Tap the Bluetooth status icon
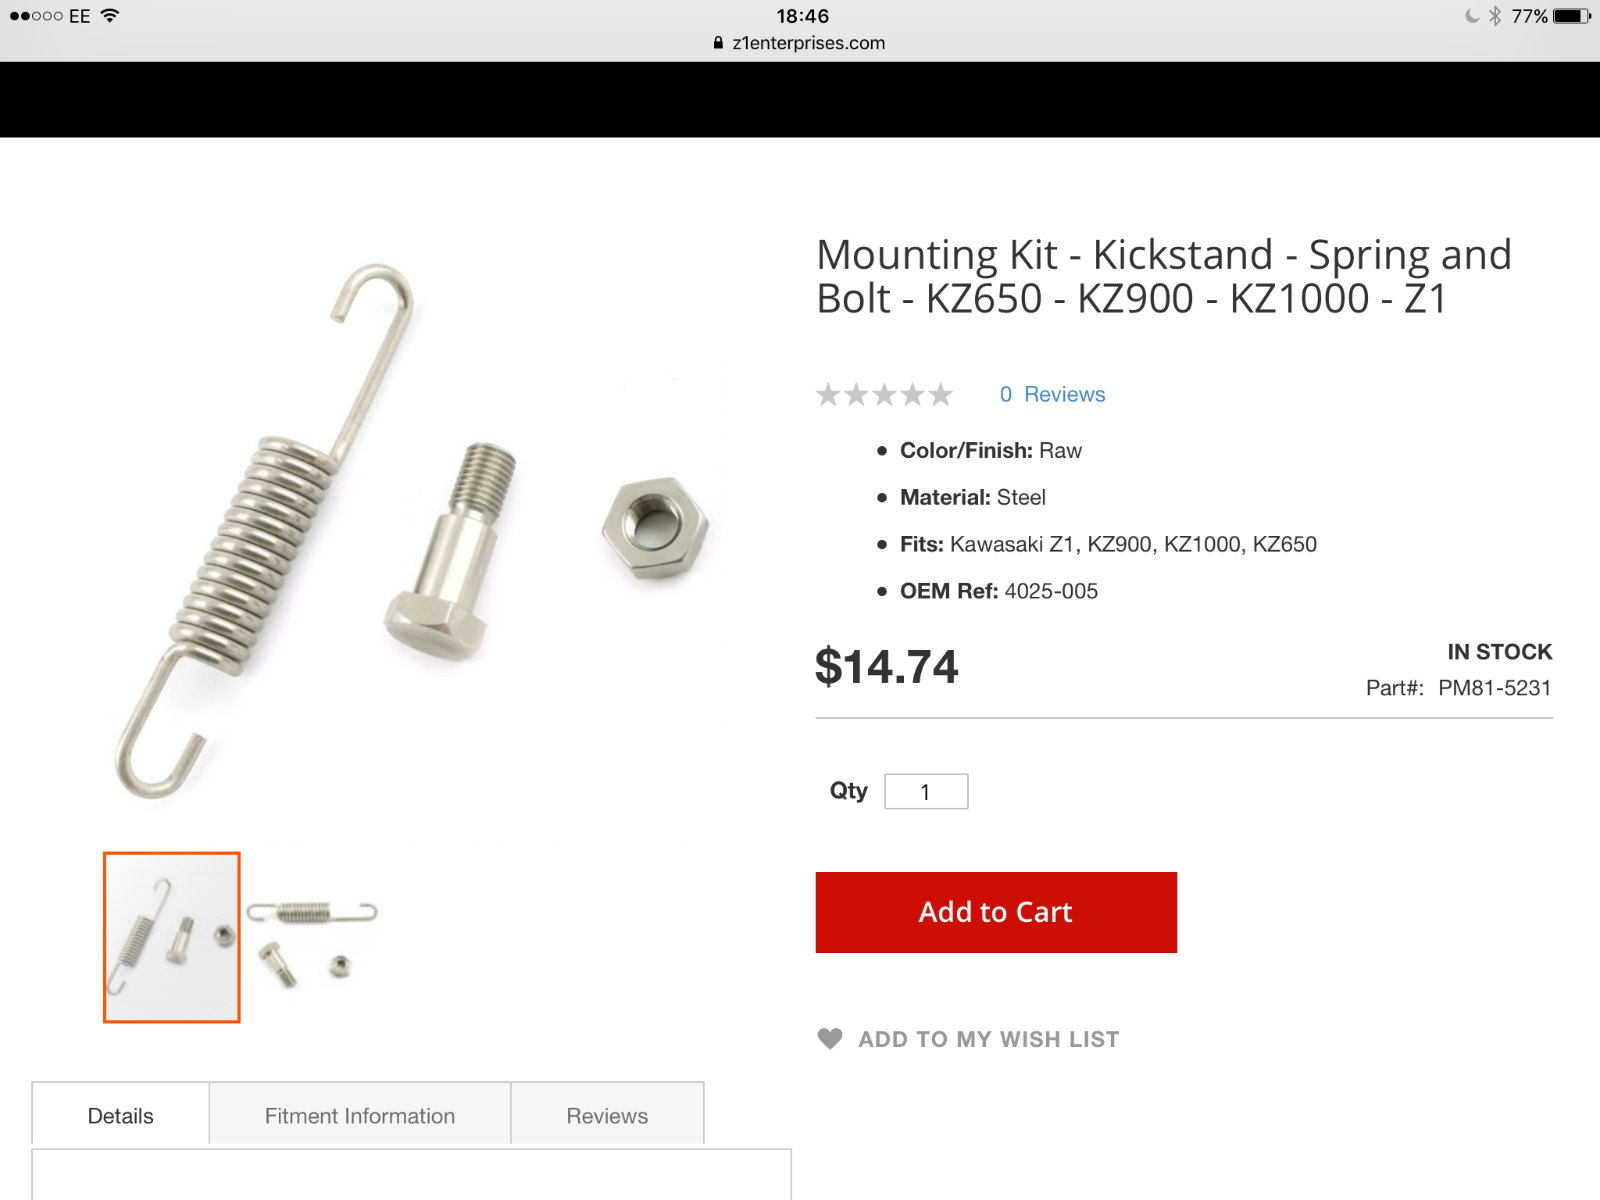 [1495, 16]
